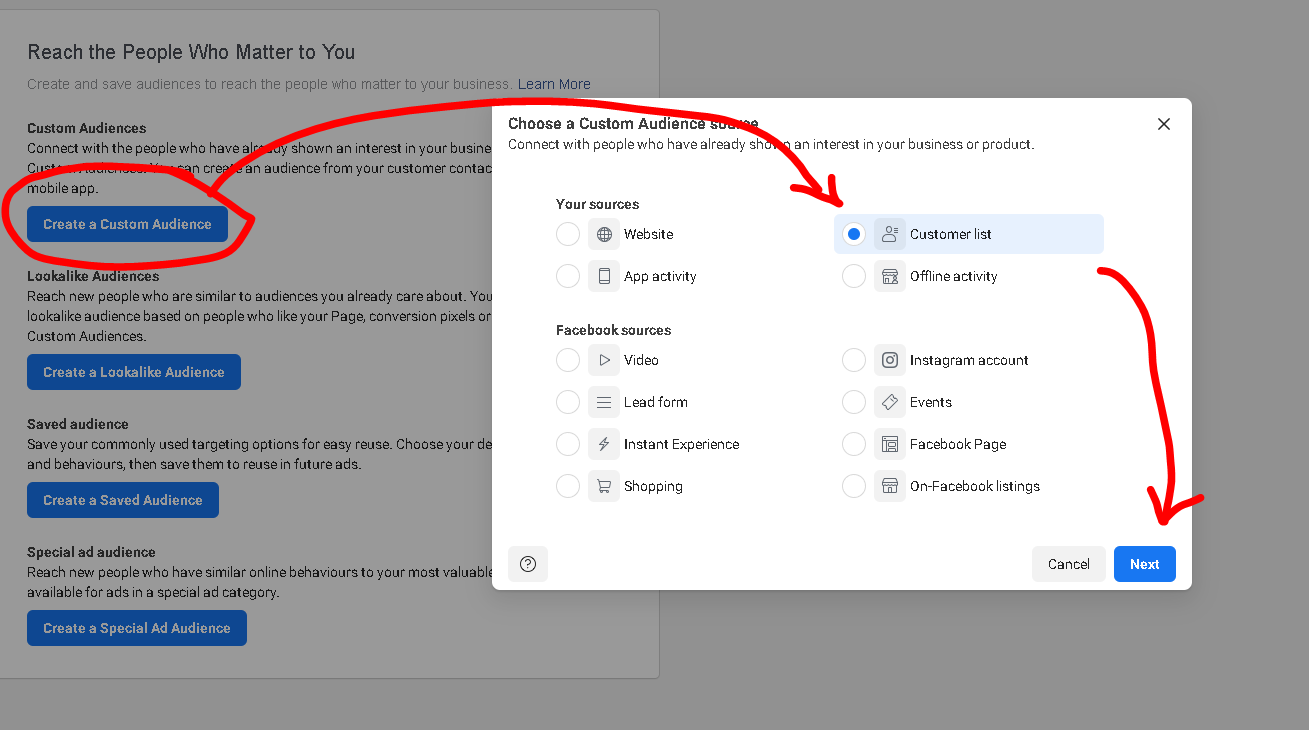Screen dimensions: 1309x730
Task: Click the store icon beside Offline activity
Action: (x=890, y=276)
